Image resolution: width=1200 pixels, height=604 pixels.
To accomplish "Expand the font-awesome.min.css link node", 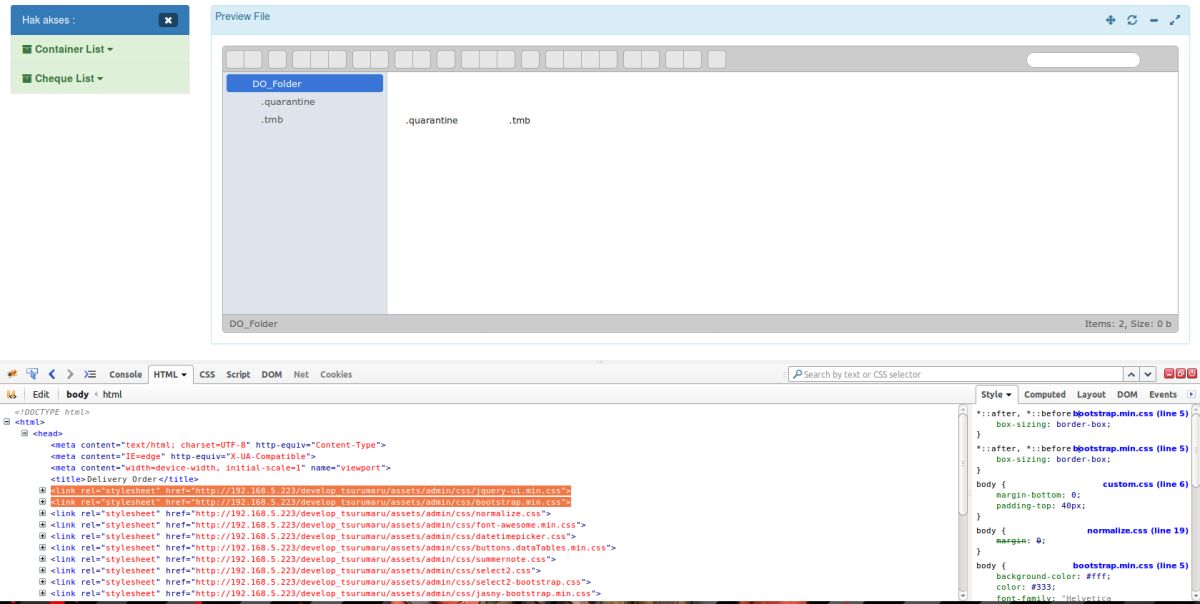I will (x=43, y=524).
